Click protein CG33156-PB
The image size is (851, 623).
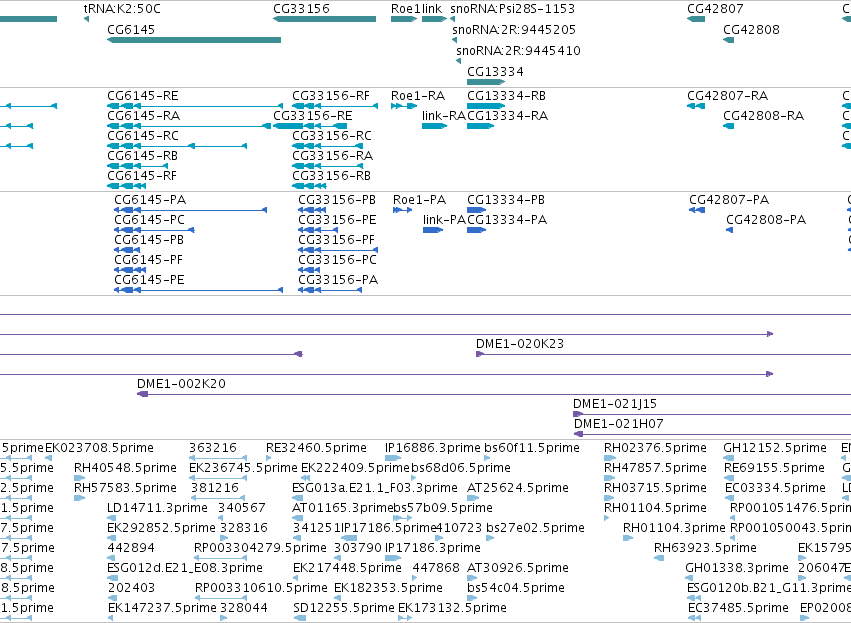coord(337,200)
